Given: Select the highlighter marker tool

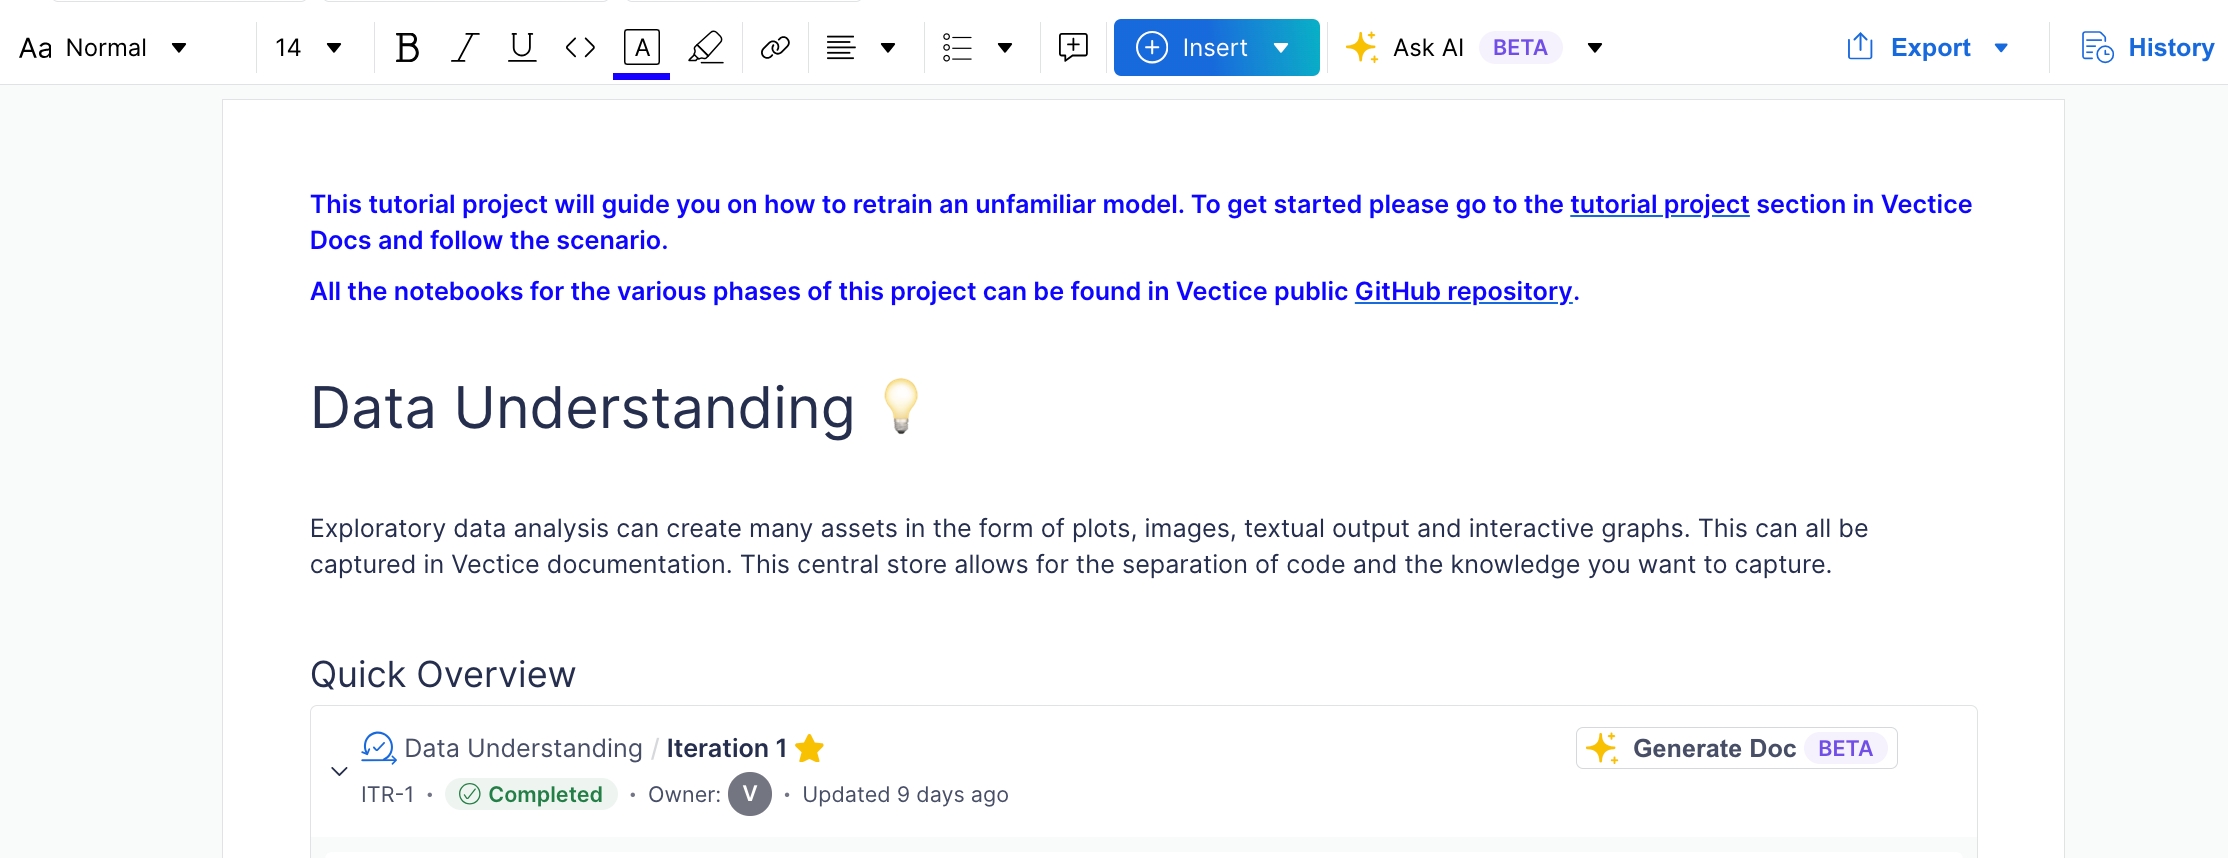Looking at the screenshot, I should (706, 48).
